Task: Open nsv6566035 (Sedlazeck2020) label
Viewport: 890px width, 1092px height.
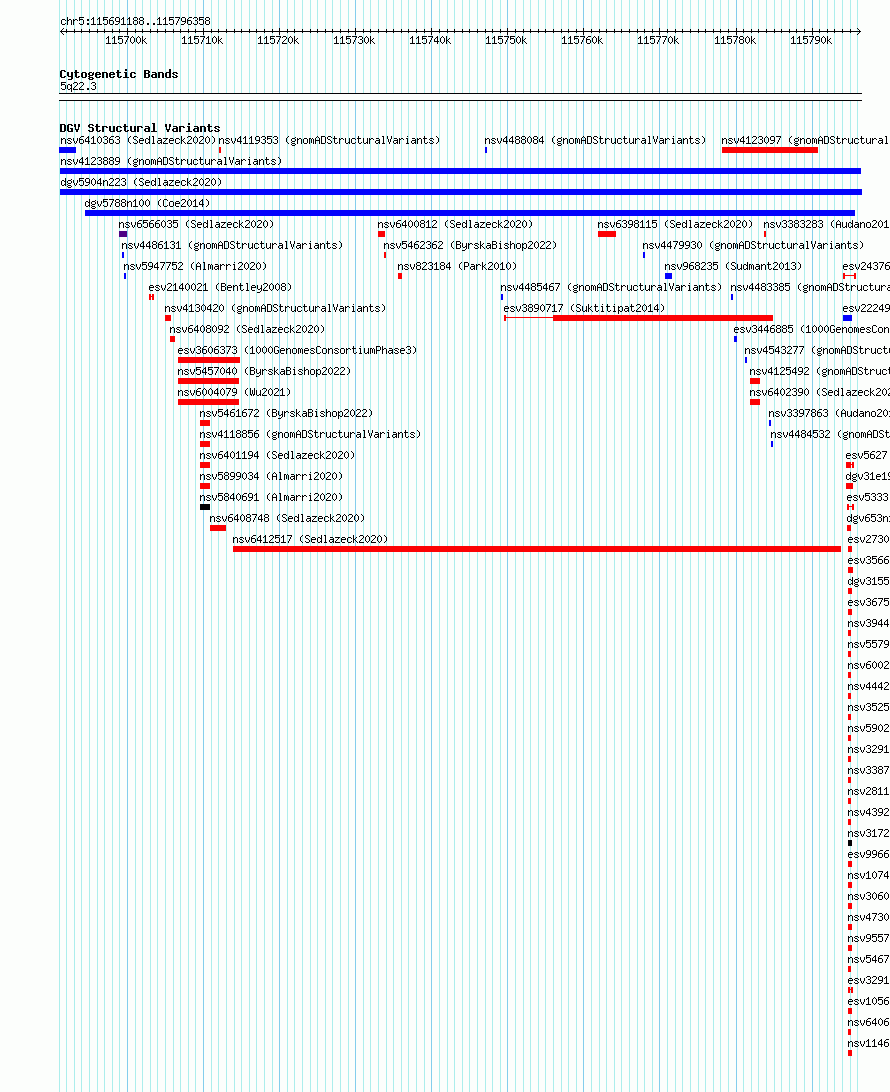Action: click(x=196, y=224)
